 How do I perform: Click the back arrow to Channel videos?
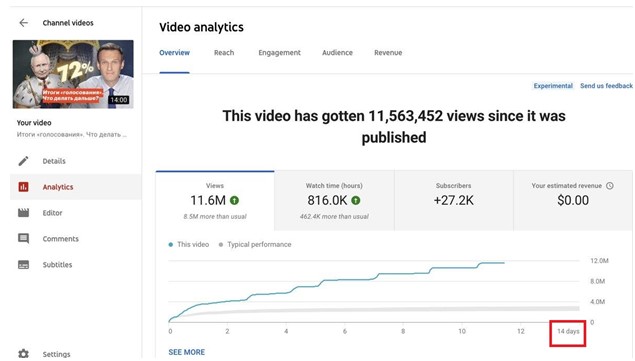(23, 23)
